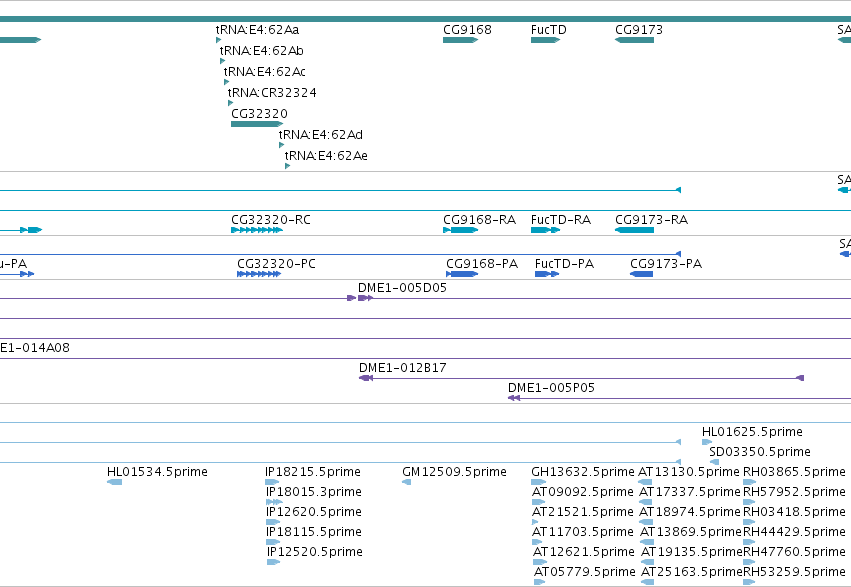Click the RH47760.5prime EST label
The image size is (851, 587).
coord(794,552)
